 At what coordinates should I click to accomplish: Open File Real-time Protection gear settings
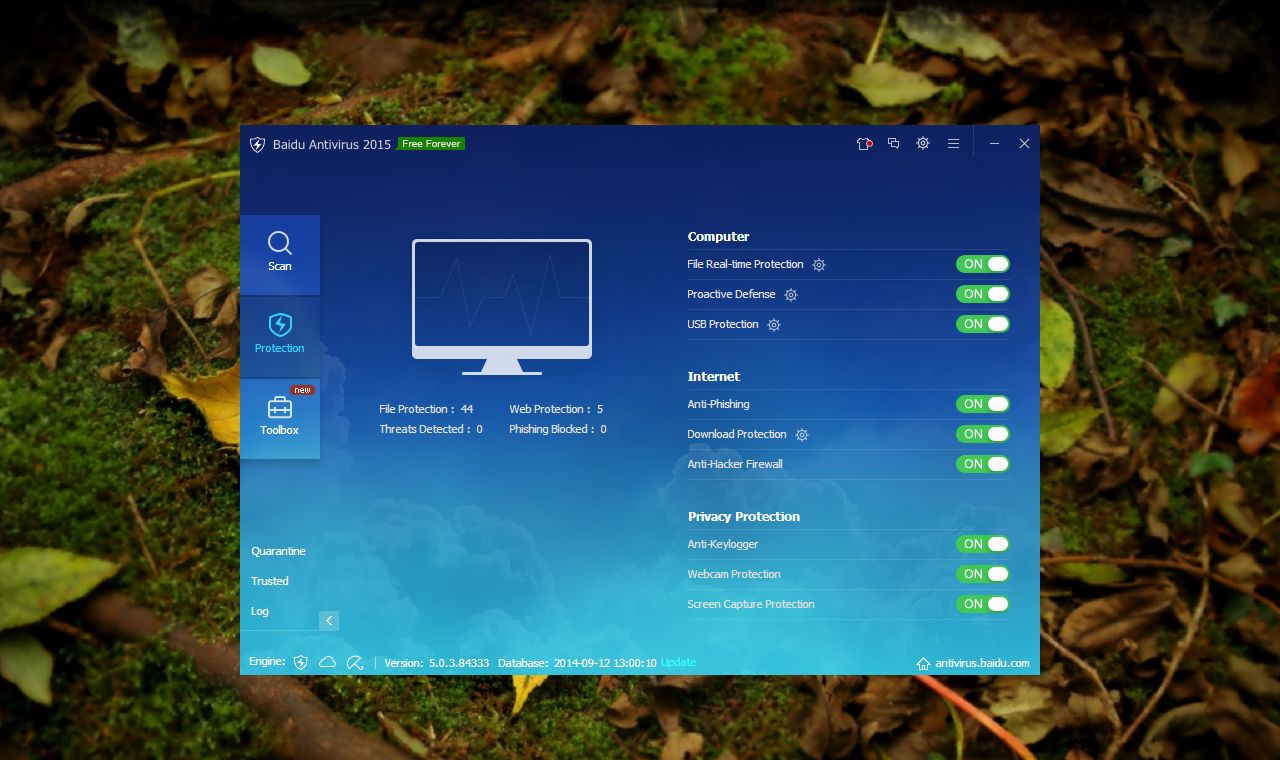819,265
